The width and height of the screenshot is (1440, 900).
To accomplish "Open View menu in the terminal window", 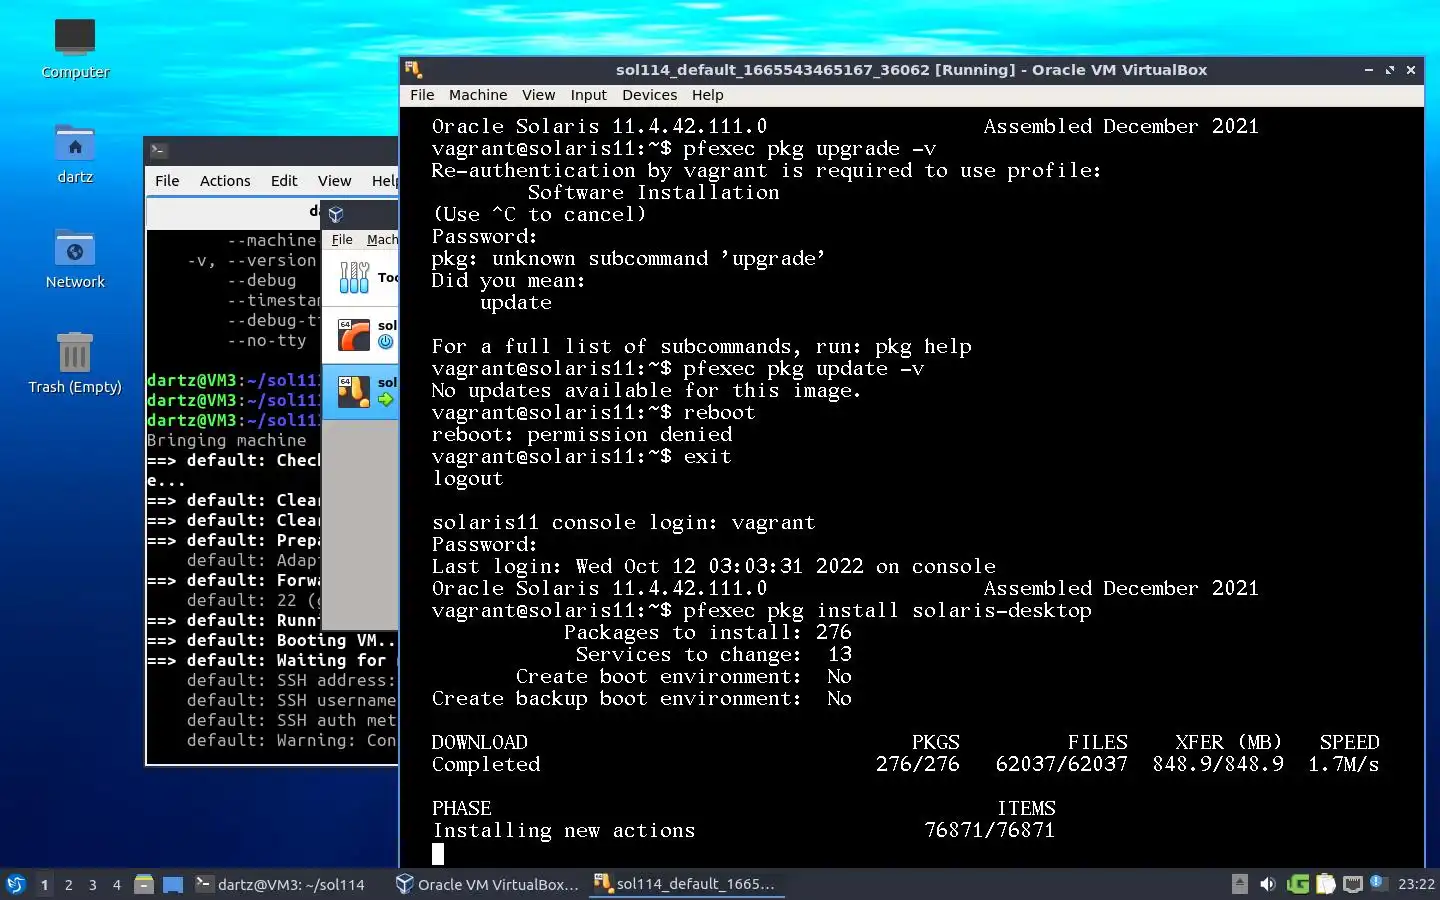I will point(334,181).
